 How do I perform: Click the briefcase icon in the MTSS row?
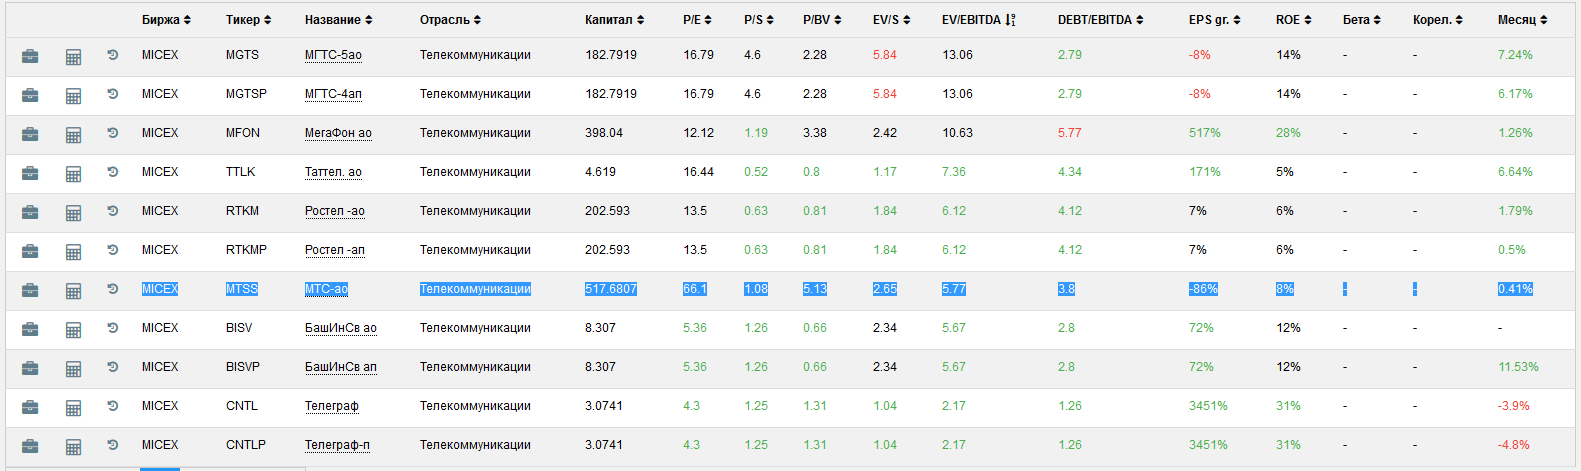(30, 290)
